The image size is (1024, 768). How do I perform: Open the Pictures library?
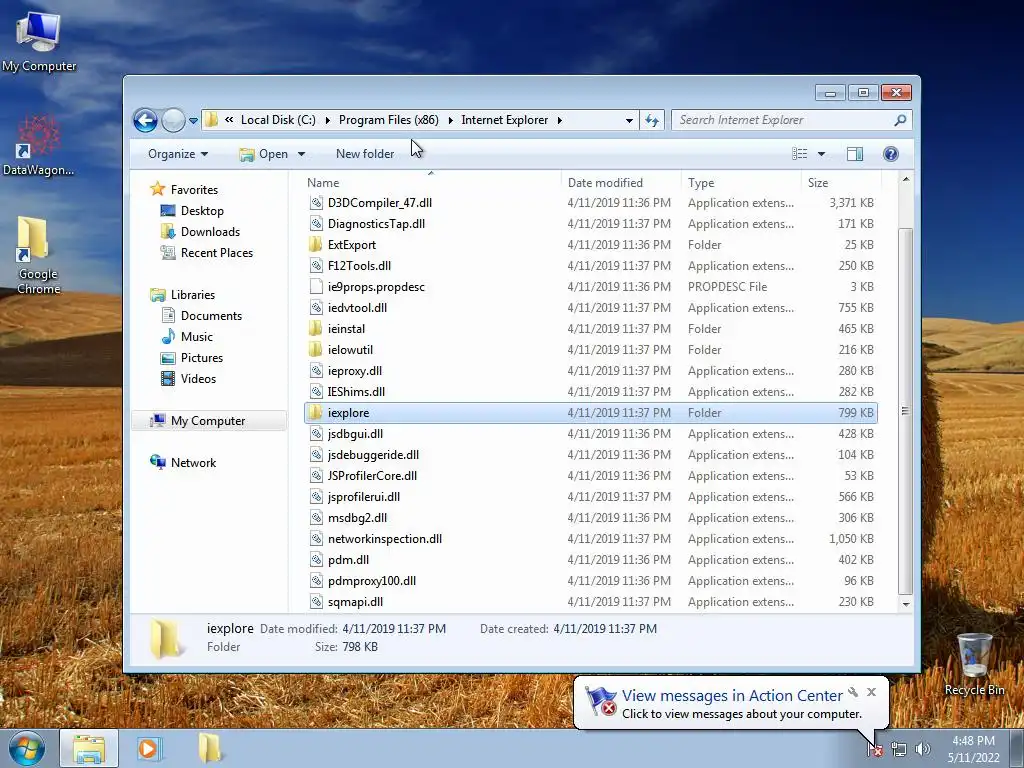click(x=202, y=358)
